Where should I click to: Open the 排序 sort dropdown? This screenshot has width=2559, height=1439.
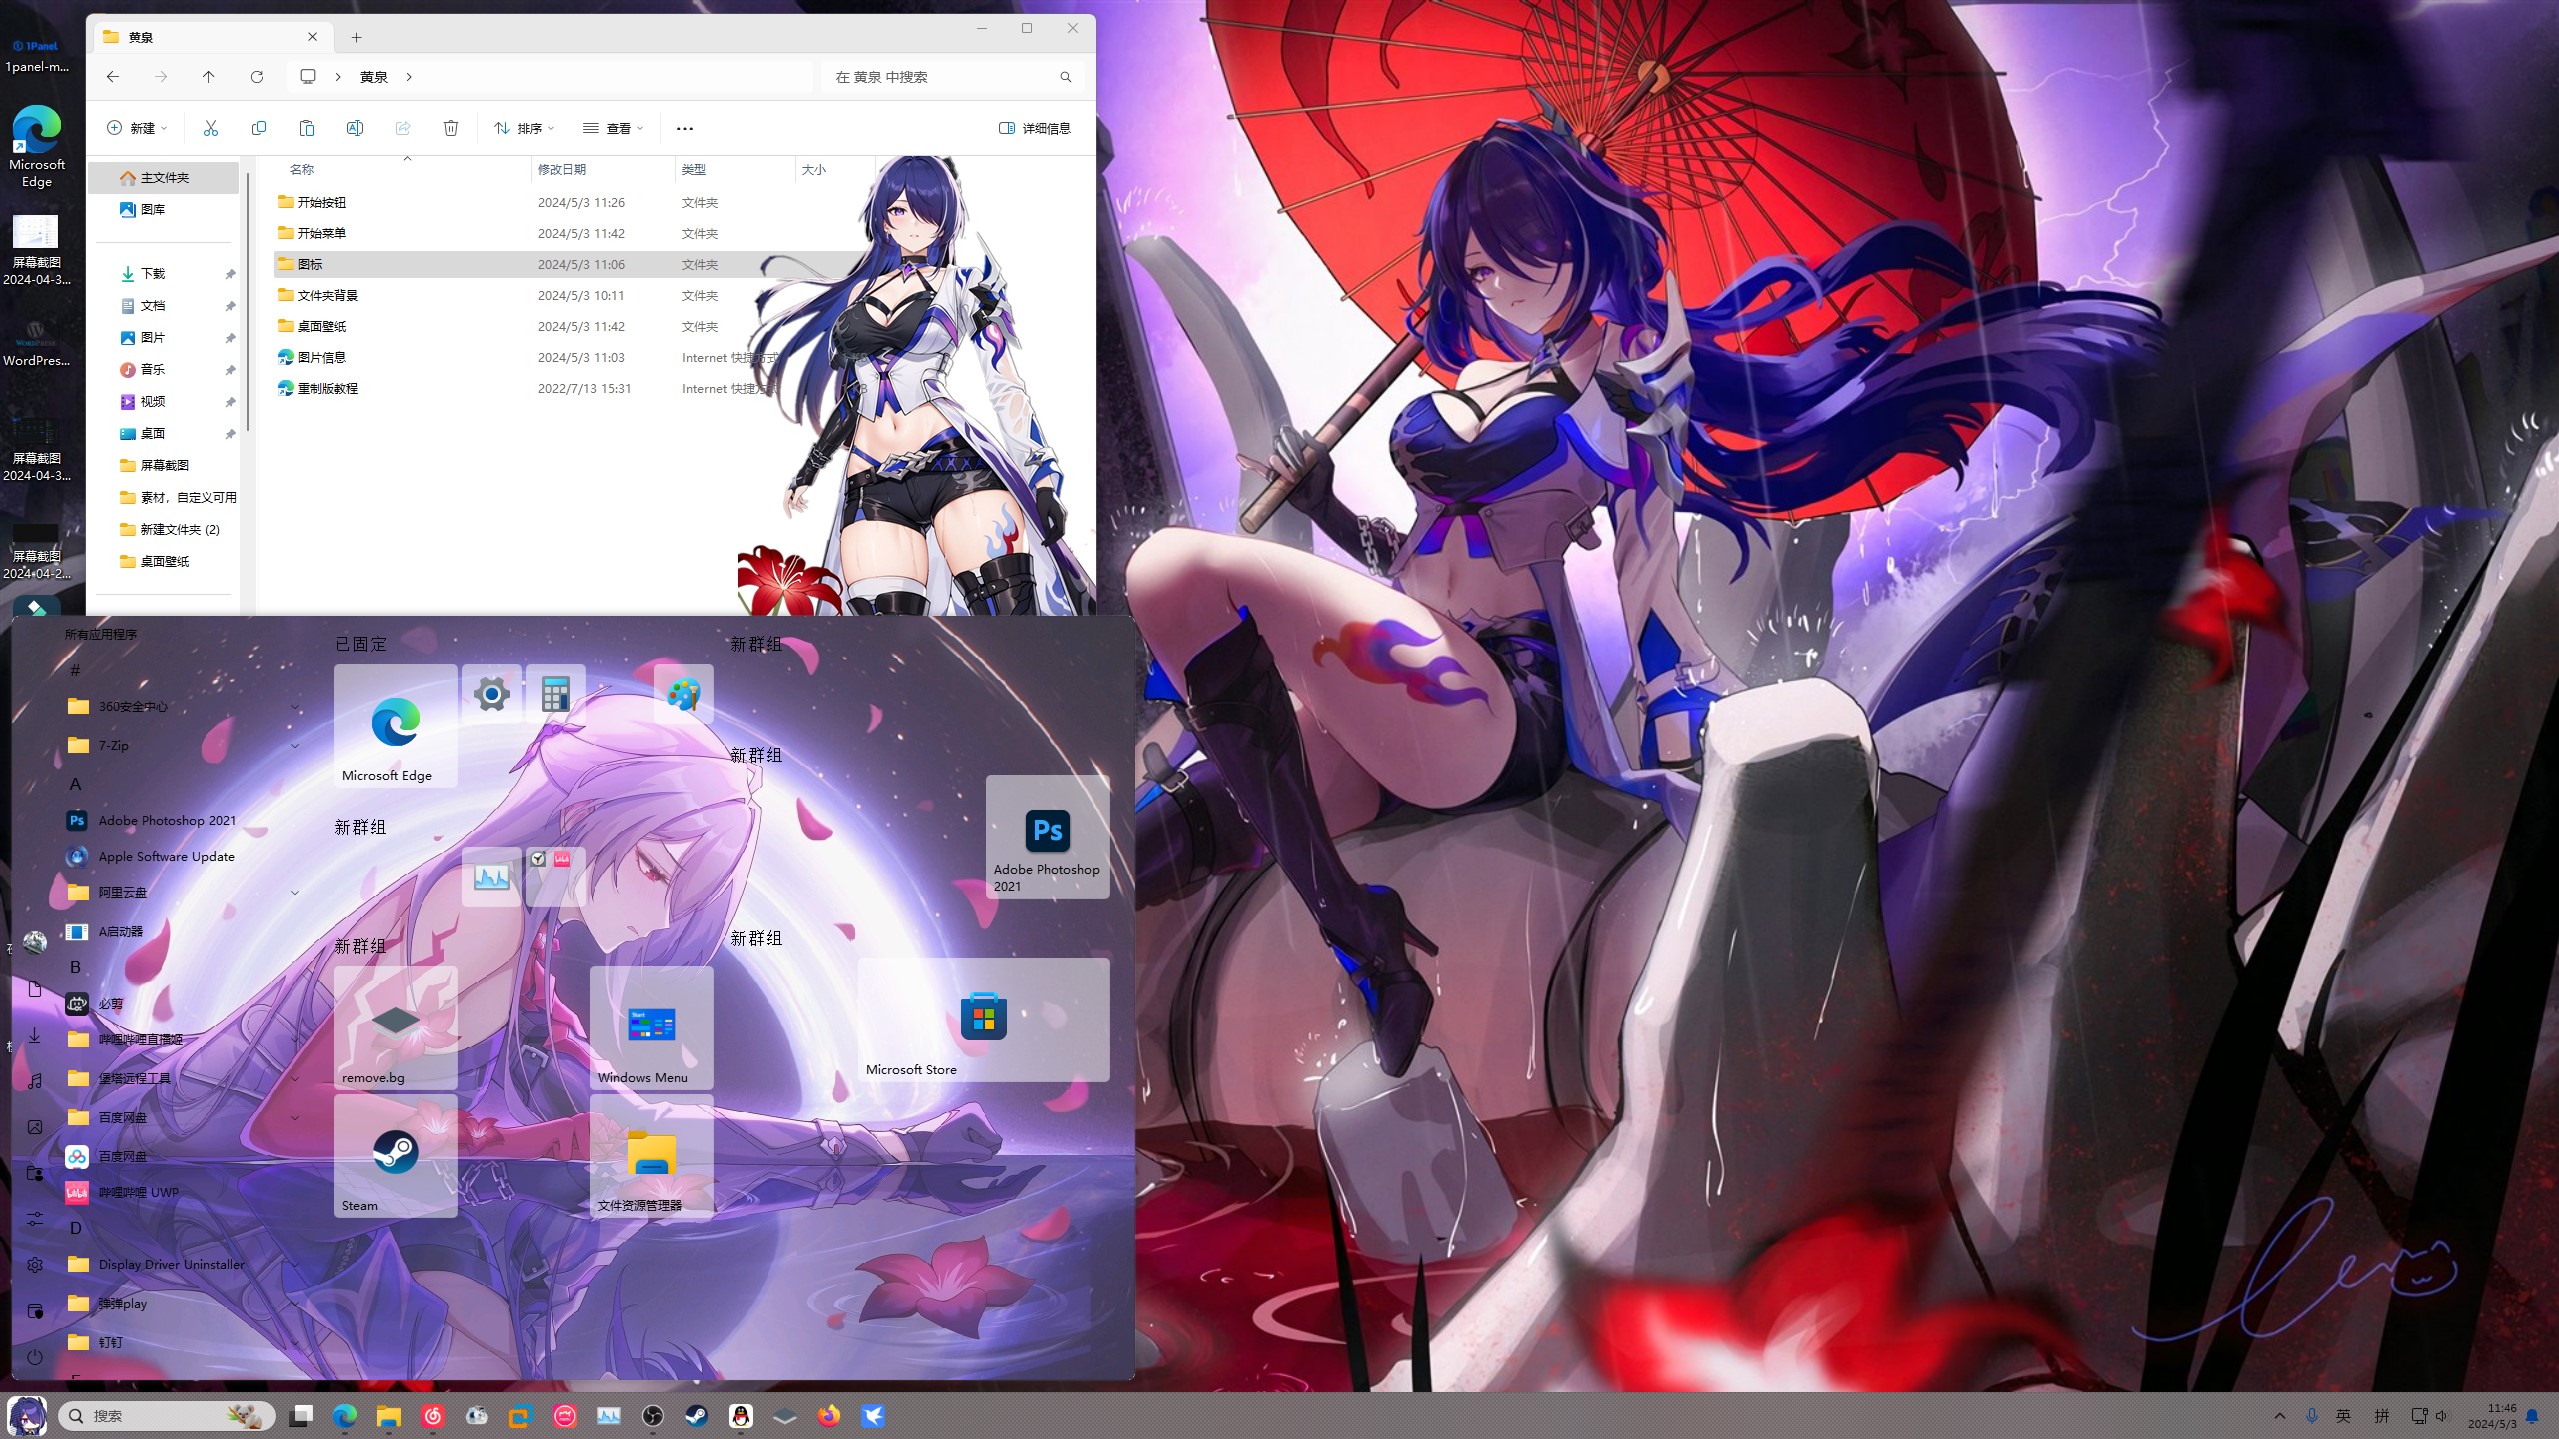[x=524, y=128]
